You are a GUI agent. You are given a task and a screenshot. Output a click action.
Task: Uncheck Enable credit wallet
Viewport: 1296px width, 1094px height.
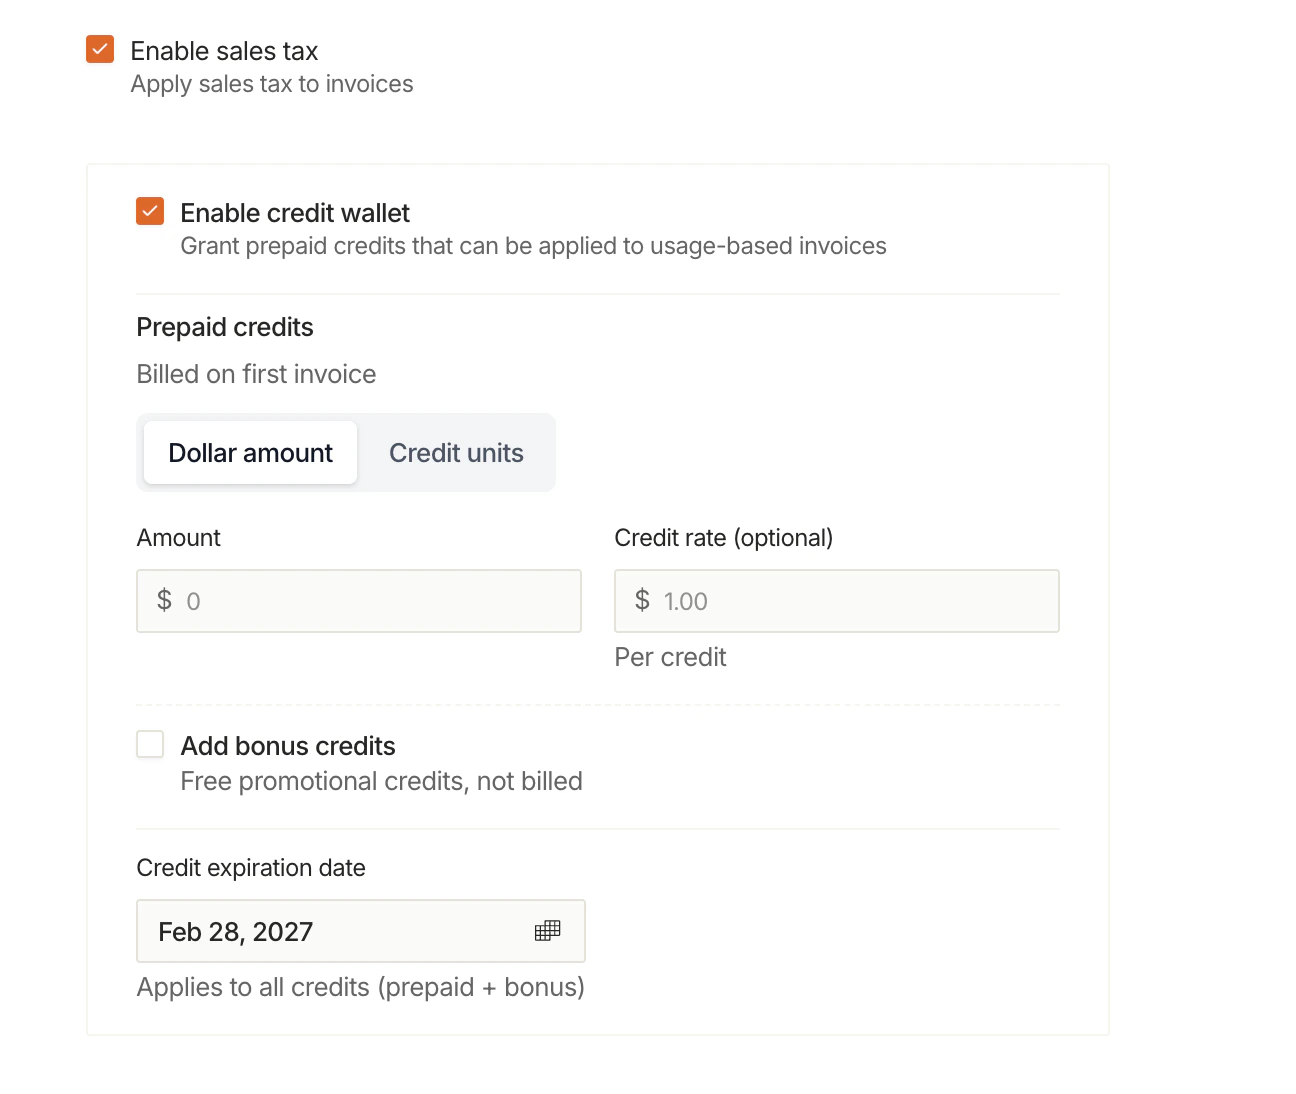pos(149,211)
